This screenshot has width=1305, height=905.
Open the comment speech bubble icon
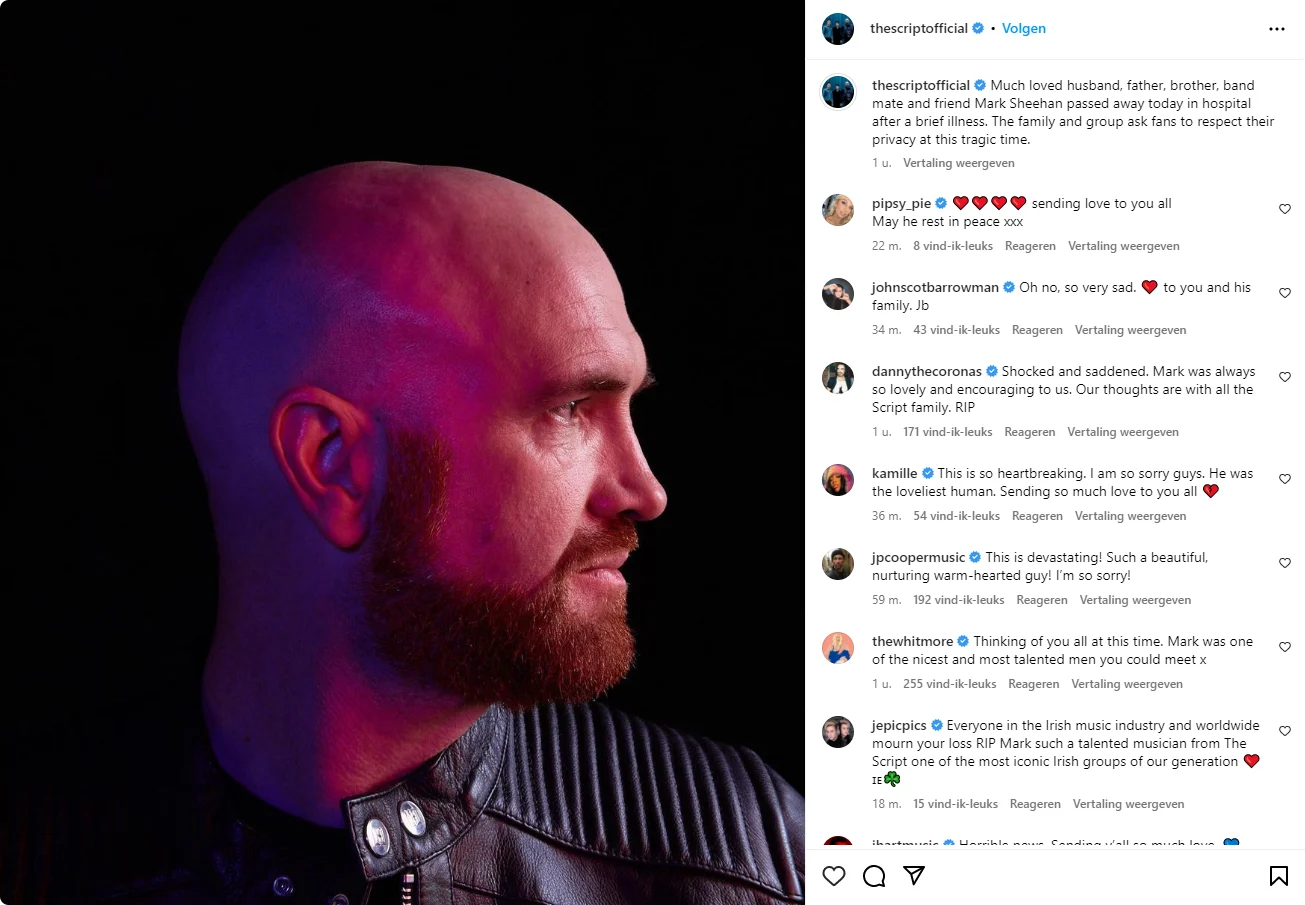pos(874,876)
